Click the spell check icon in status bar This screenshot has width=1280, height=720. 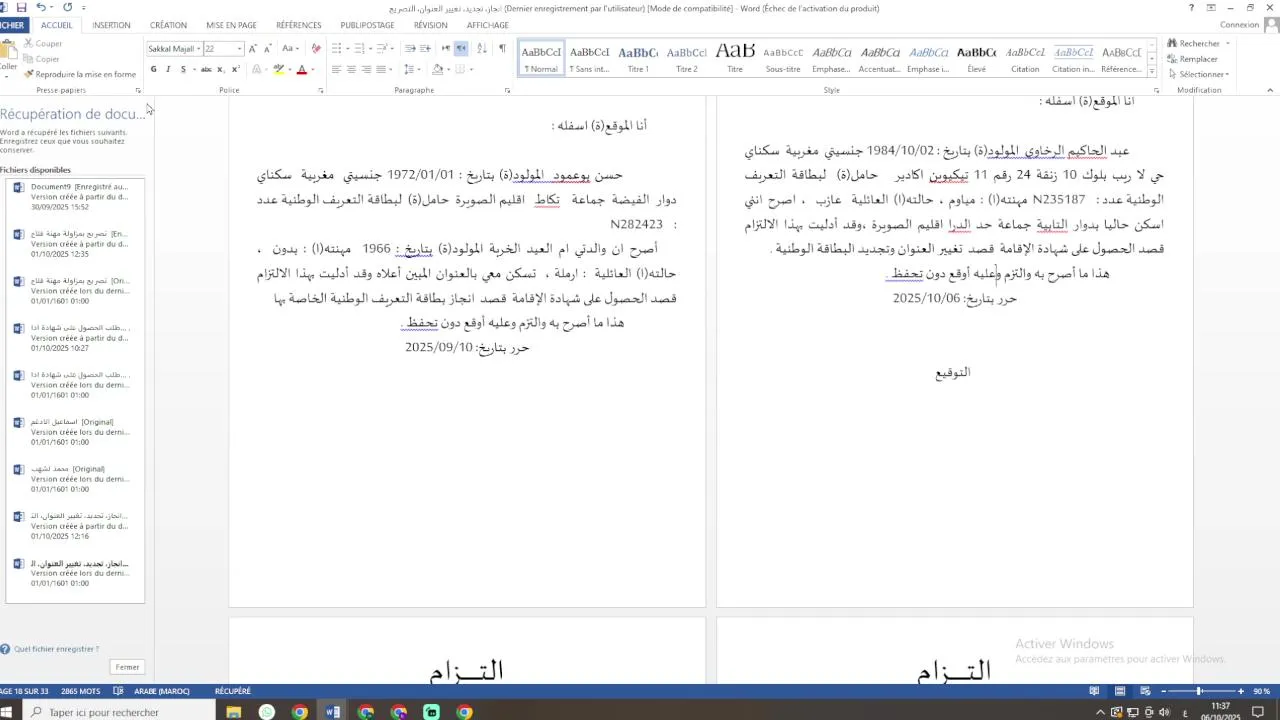click(119, 691)
